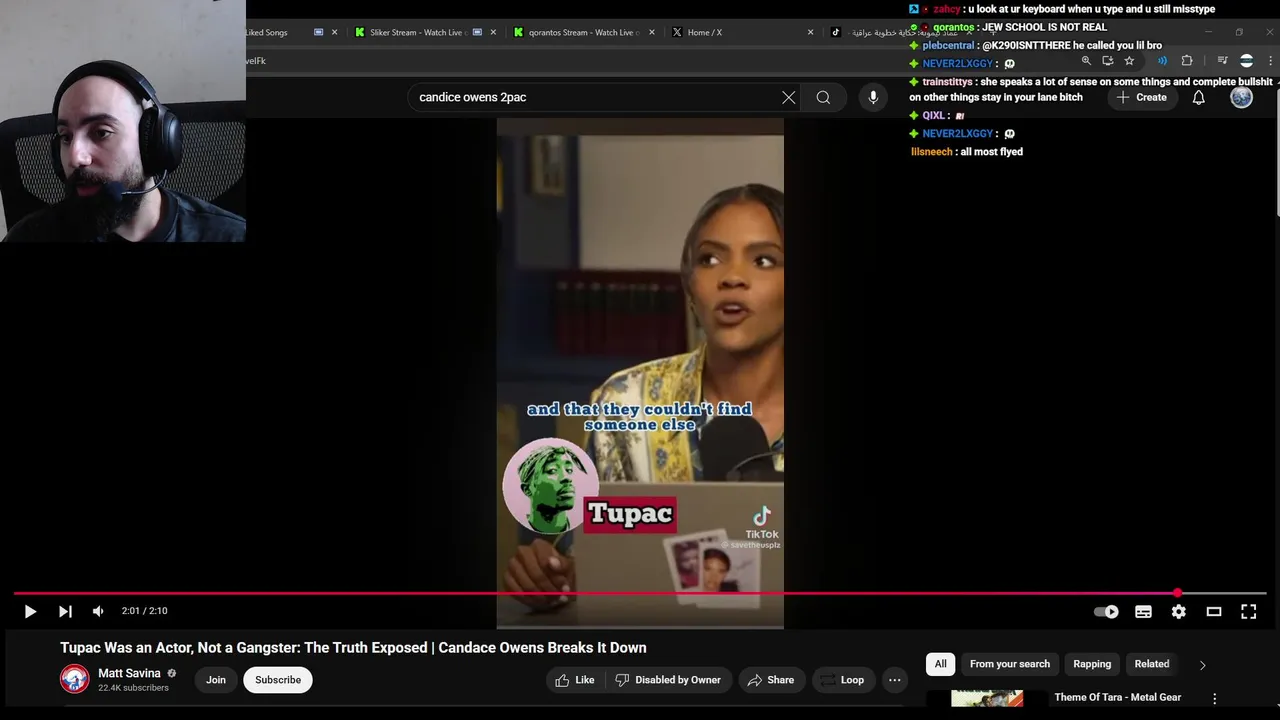Open YouTube notifications bell

pyautogui.click(x=1198, y=97)
